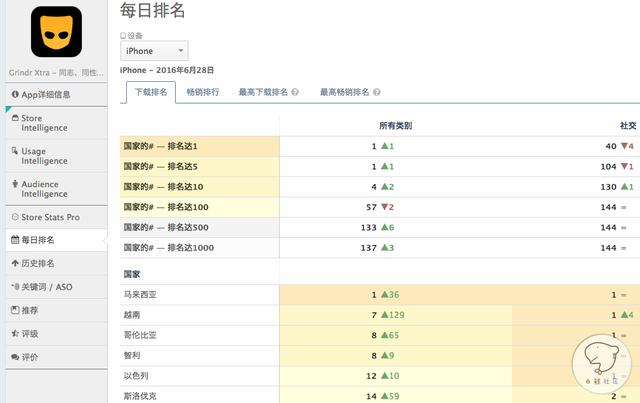Click 排名达100 value 57 ▼2

380,207
